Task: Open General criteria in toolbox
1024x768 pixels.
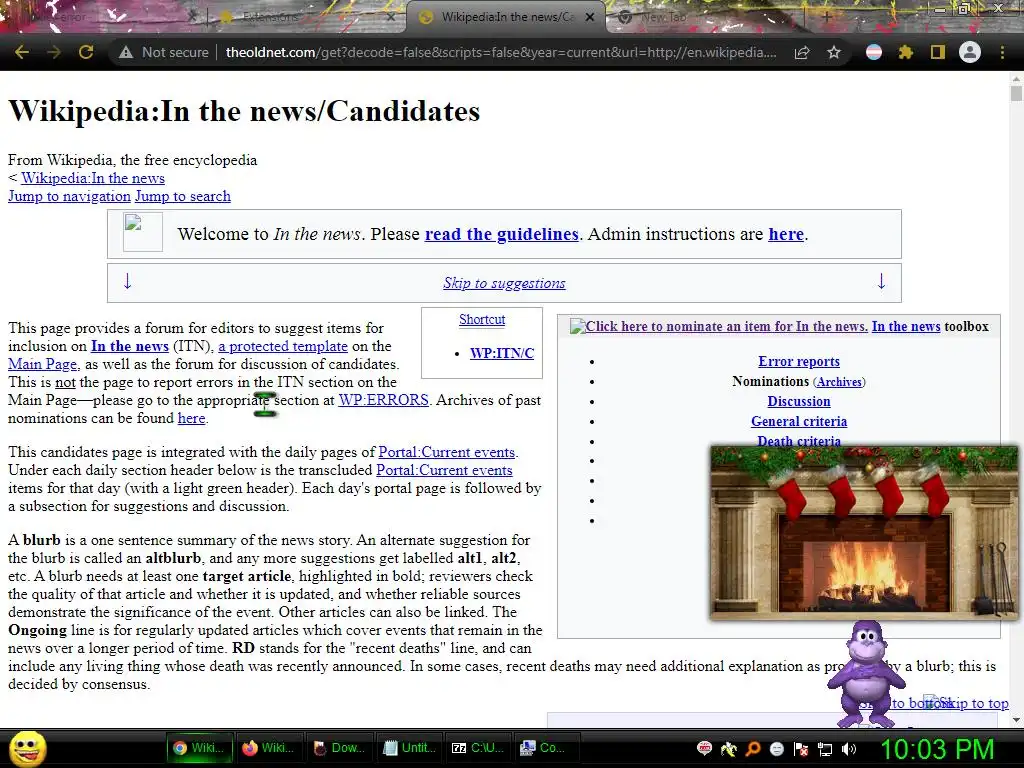Action: coord(799,421)
